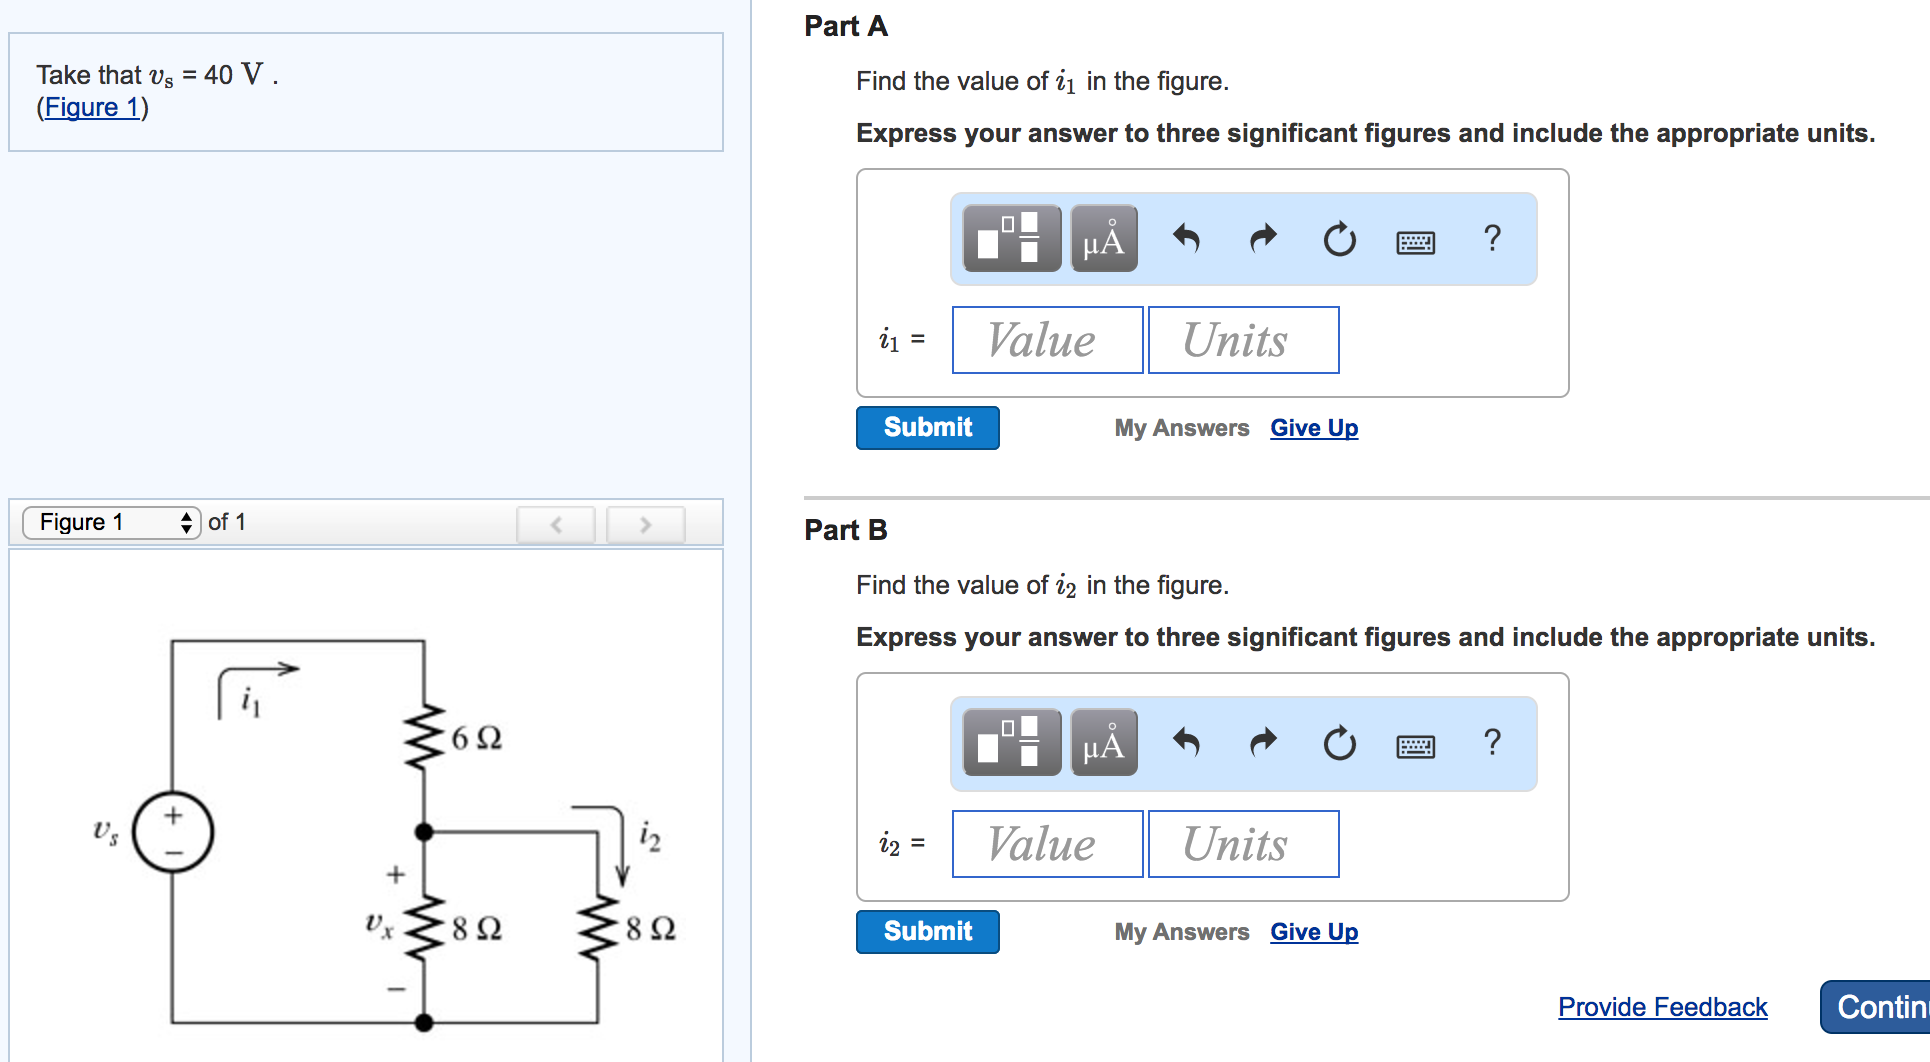Screen dimensions: 1930x1062
Task: Open the on-screen keyboard icon in Part B
Action: tap(1417, 744)
